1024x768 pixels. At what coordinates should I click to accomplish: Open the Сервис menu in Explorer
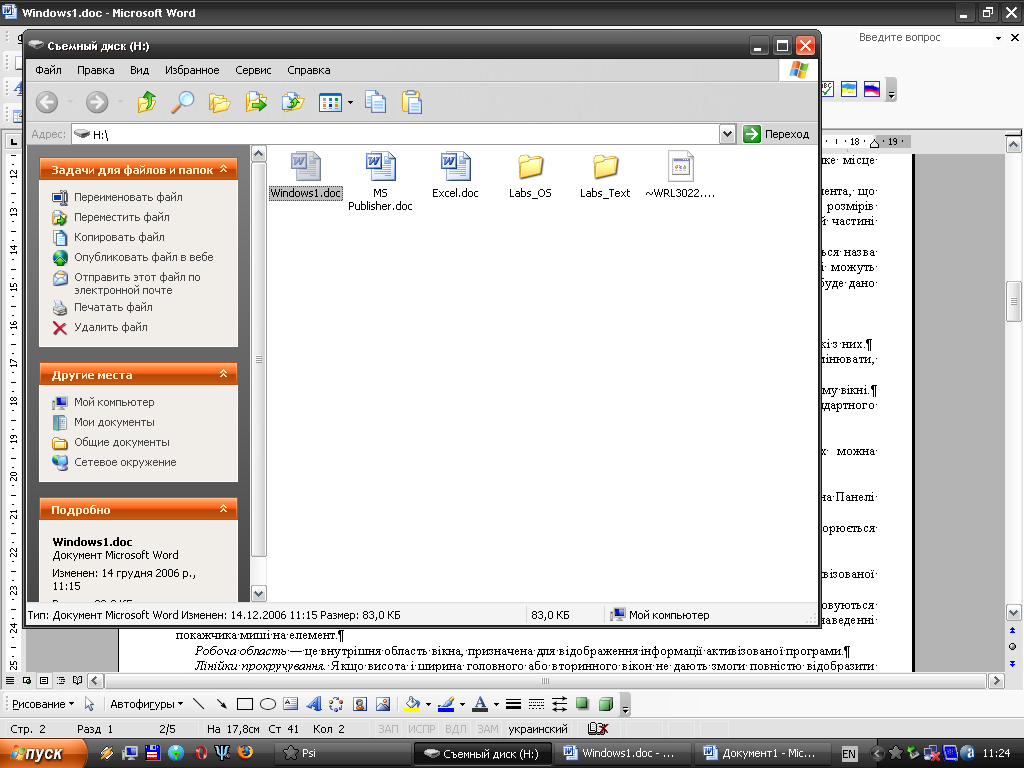click(253, 70)
